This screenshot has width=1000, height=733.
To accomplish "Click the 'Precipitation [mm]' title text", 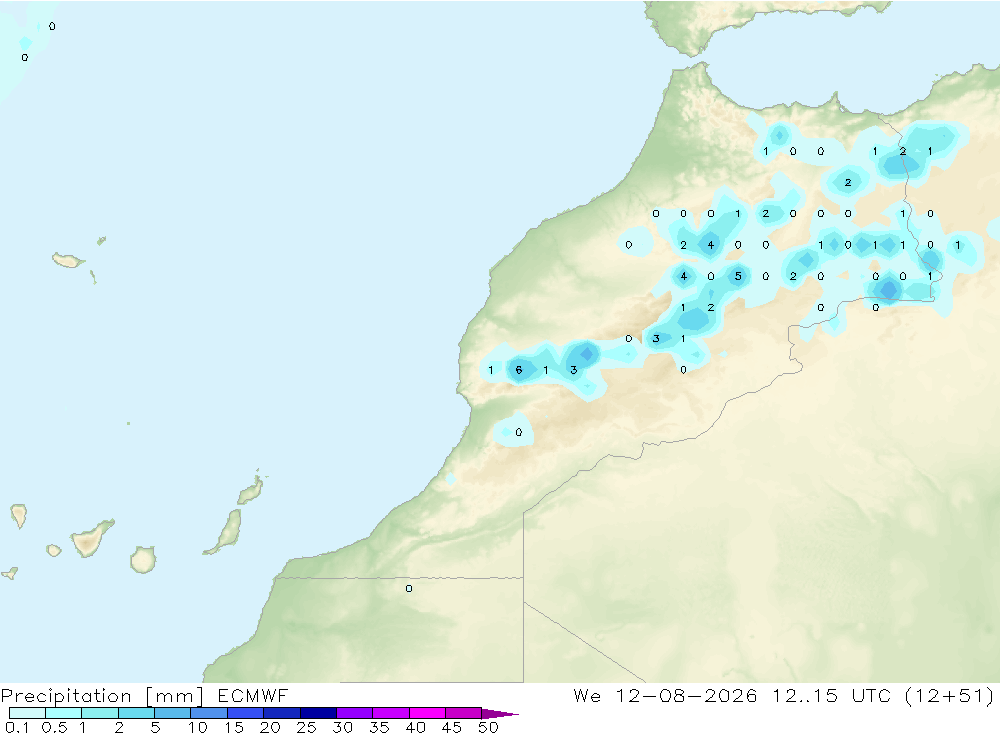I will (102, 696).
